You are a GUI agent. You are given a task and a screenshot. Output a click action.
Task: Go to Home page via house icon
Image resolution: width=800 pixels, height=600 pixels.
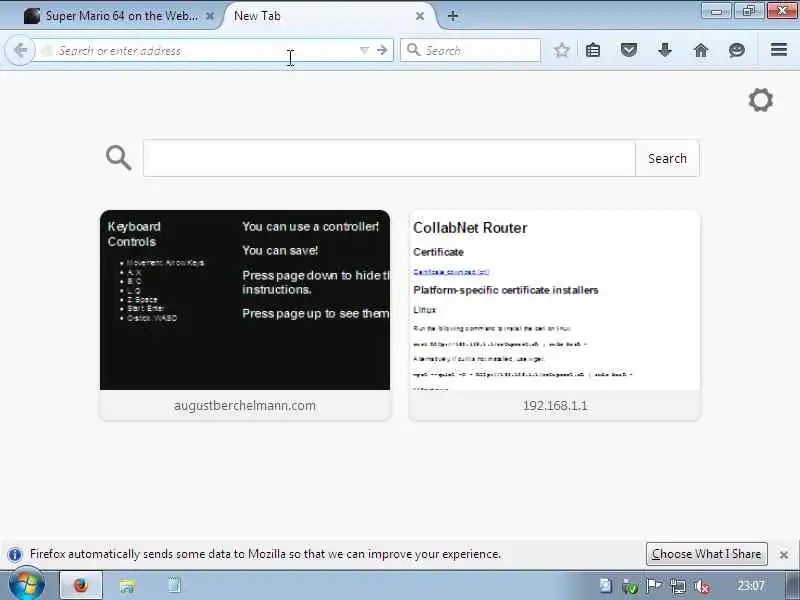point(701,50)
